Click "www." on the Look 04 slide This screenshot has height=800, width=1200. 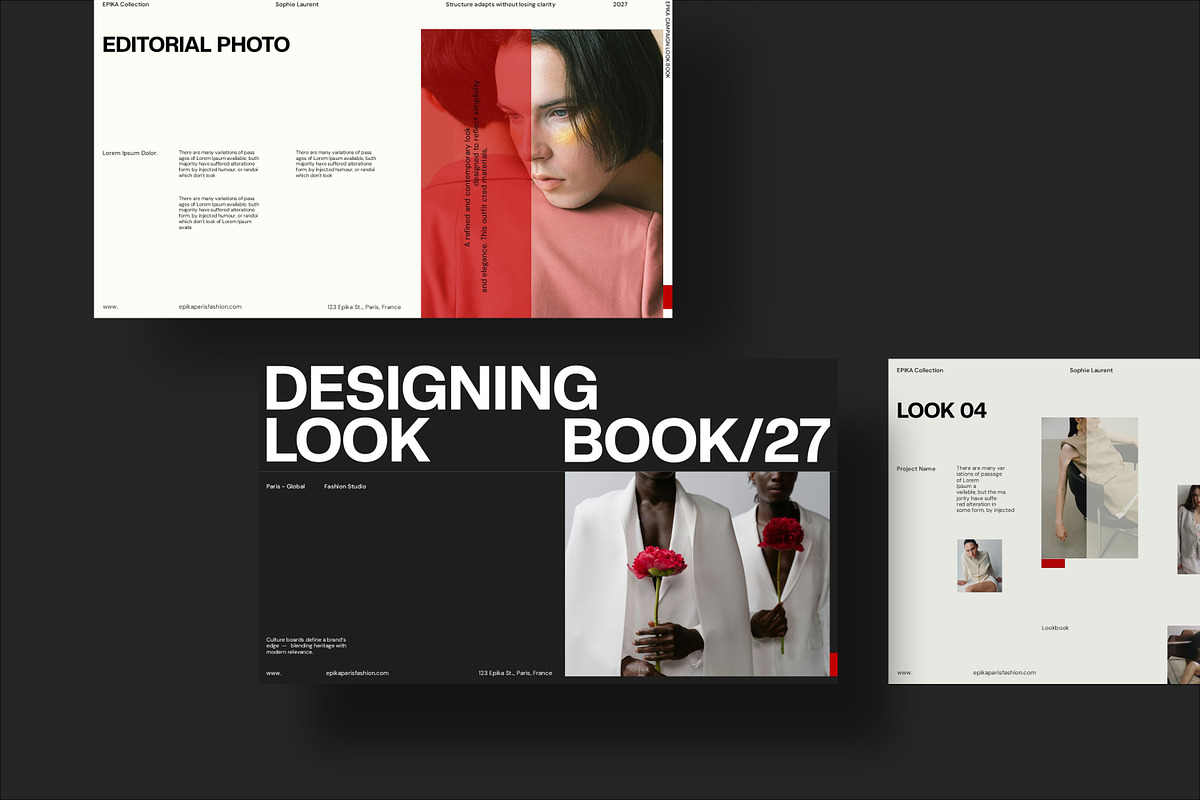coord(904,673)
